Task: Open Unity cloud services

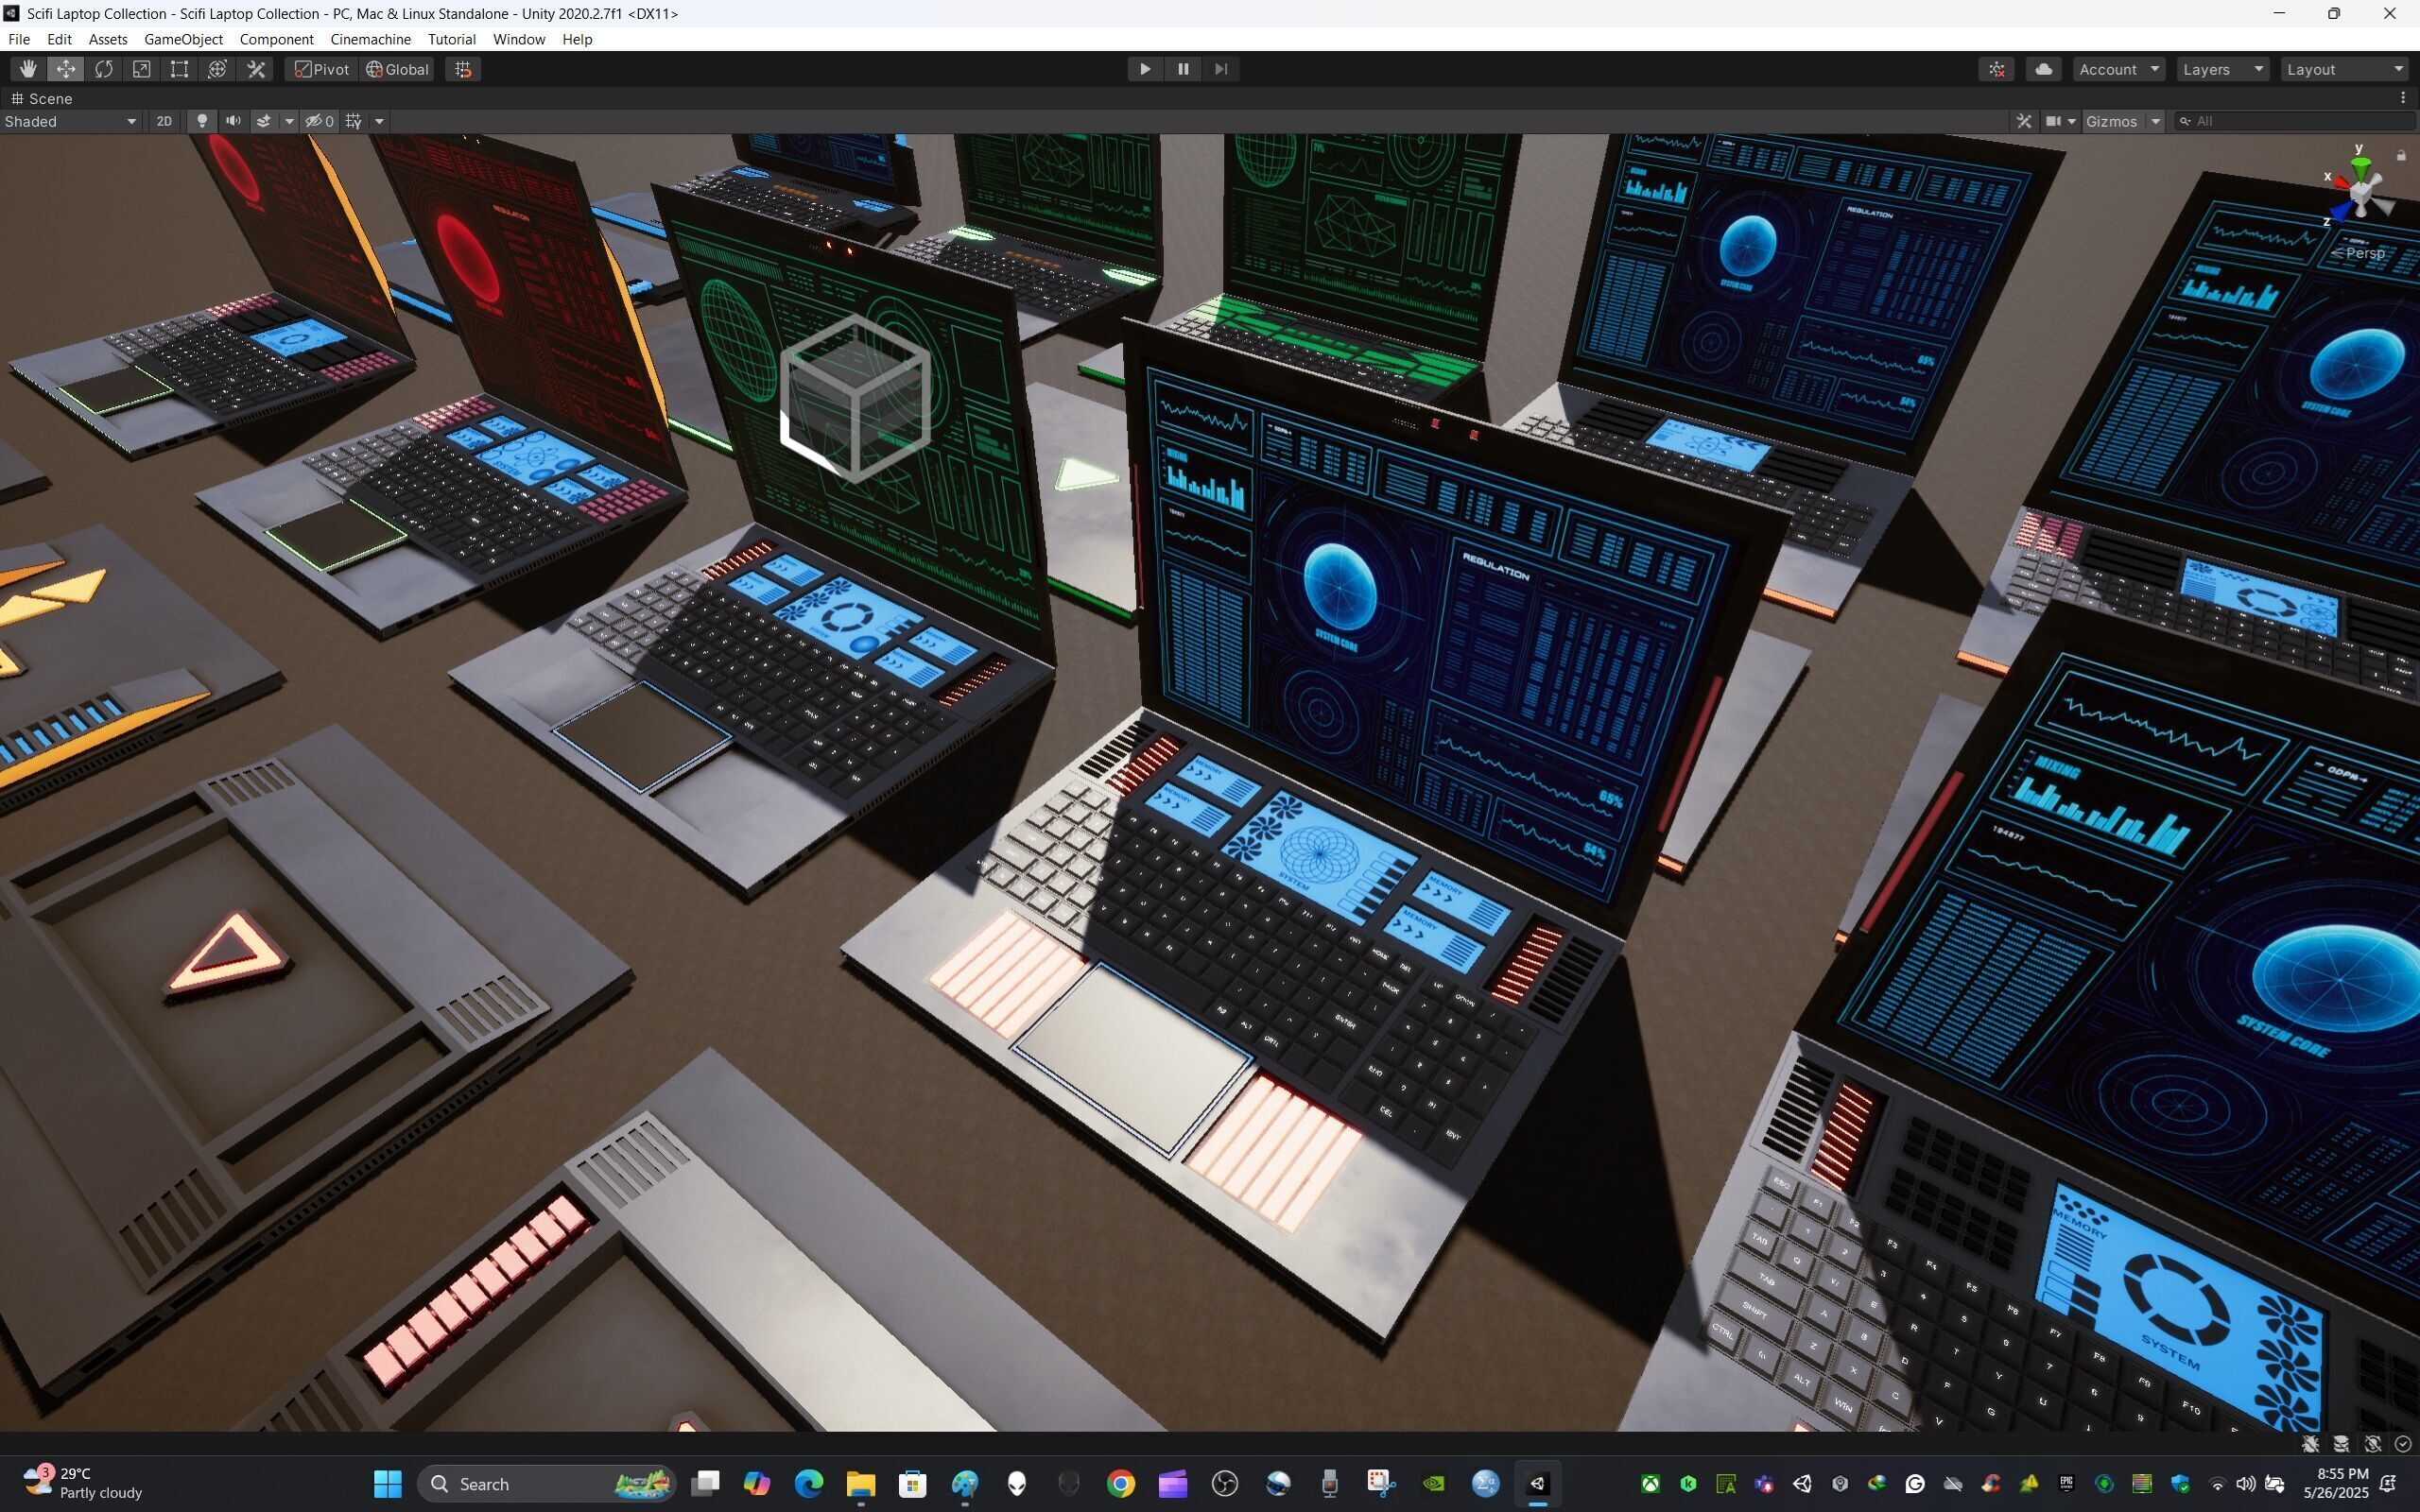Action: (2044, 69)
